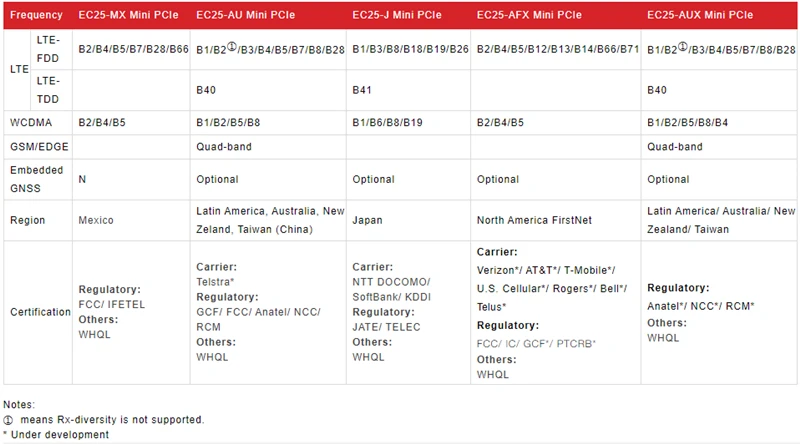This screenshot has height=444, width=800.
Task: Click the Mexico region cell
Action: point(96,220)
